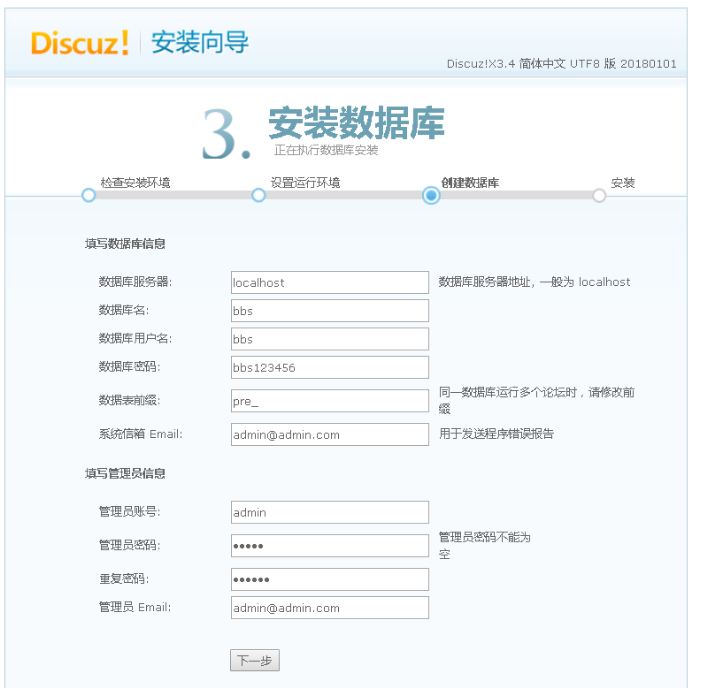The width and height of the screenshot is (701, 688).
Task: Click the 下一步 button
Action: (x=255, y=660)
